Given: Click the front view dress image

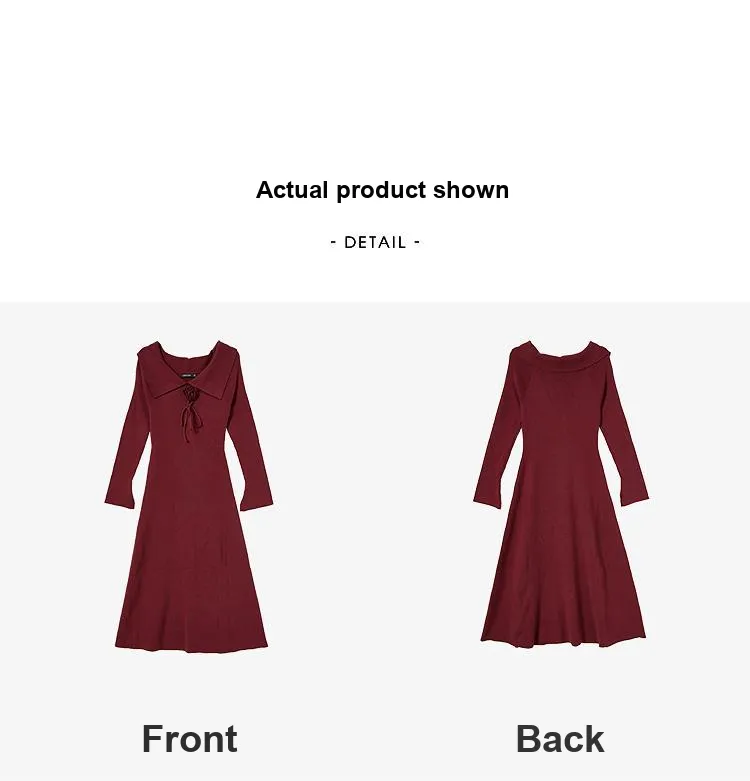Looking at the screenshot, I should pyautogui.click(x=189, y=496).
